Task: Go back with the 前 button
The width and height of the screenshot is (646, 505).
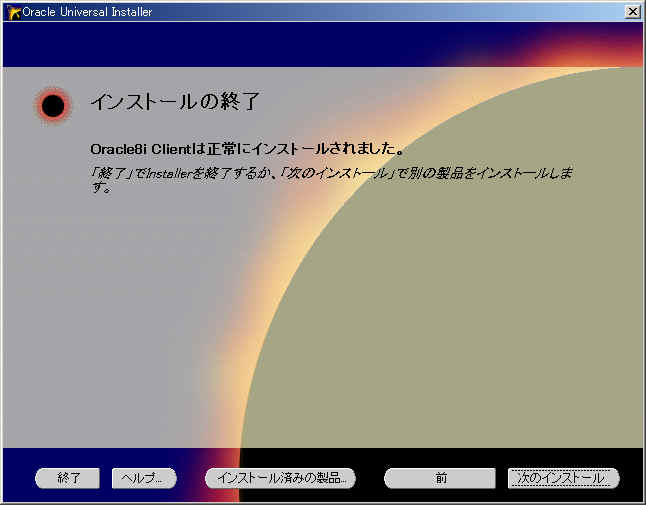Action: [440, 478]
